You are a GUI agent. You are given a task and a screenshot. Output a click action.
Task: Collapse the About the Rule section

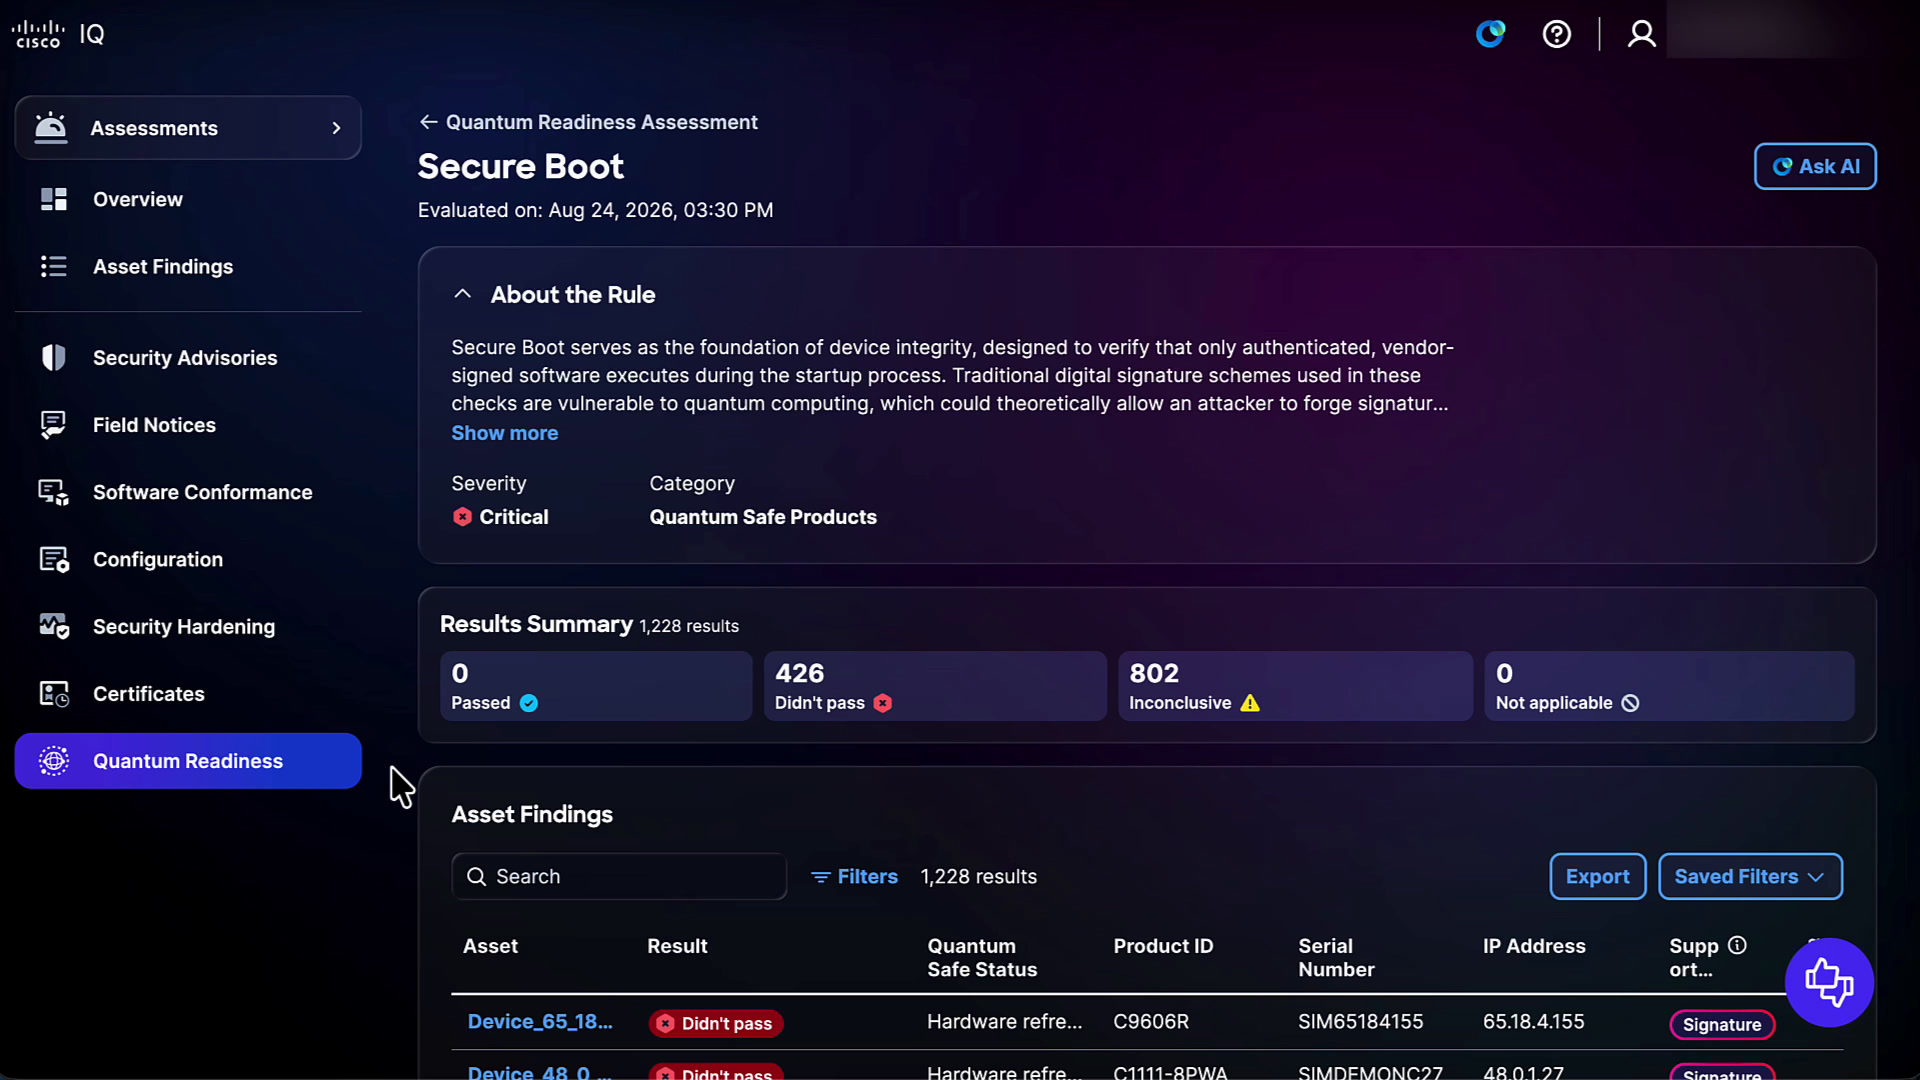pyautogui.click(x=462, y=294)
